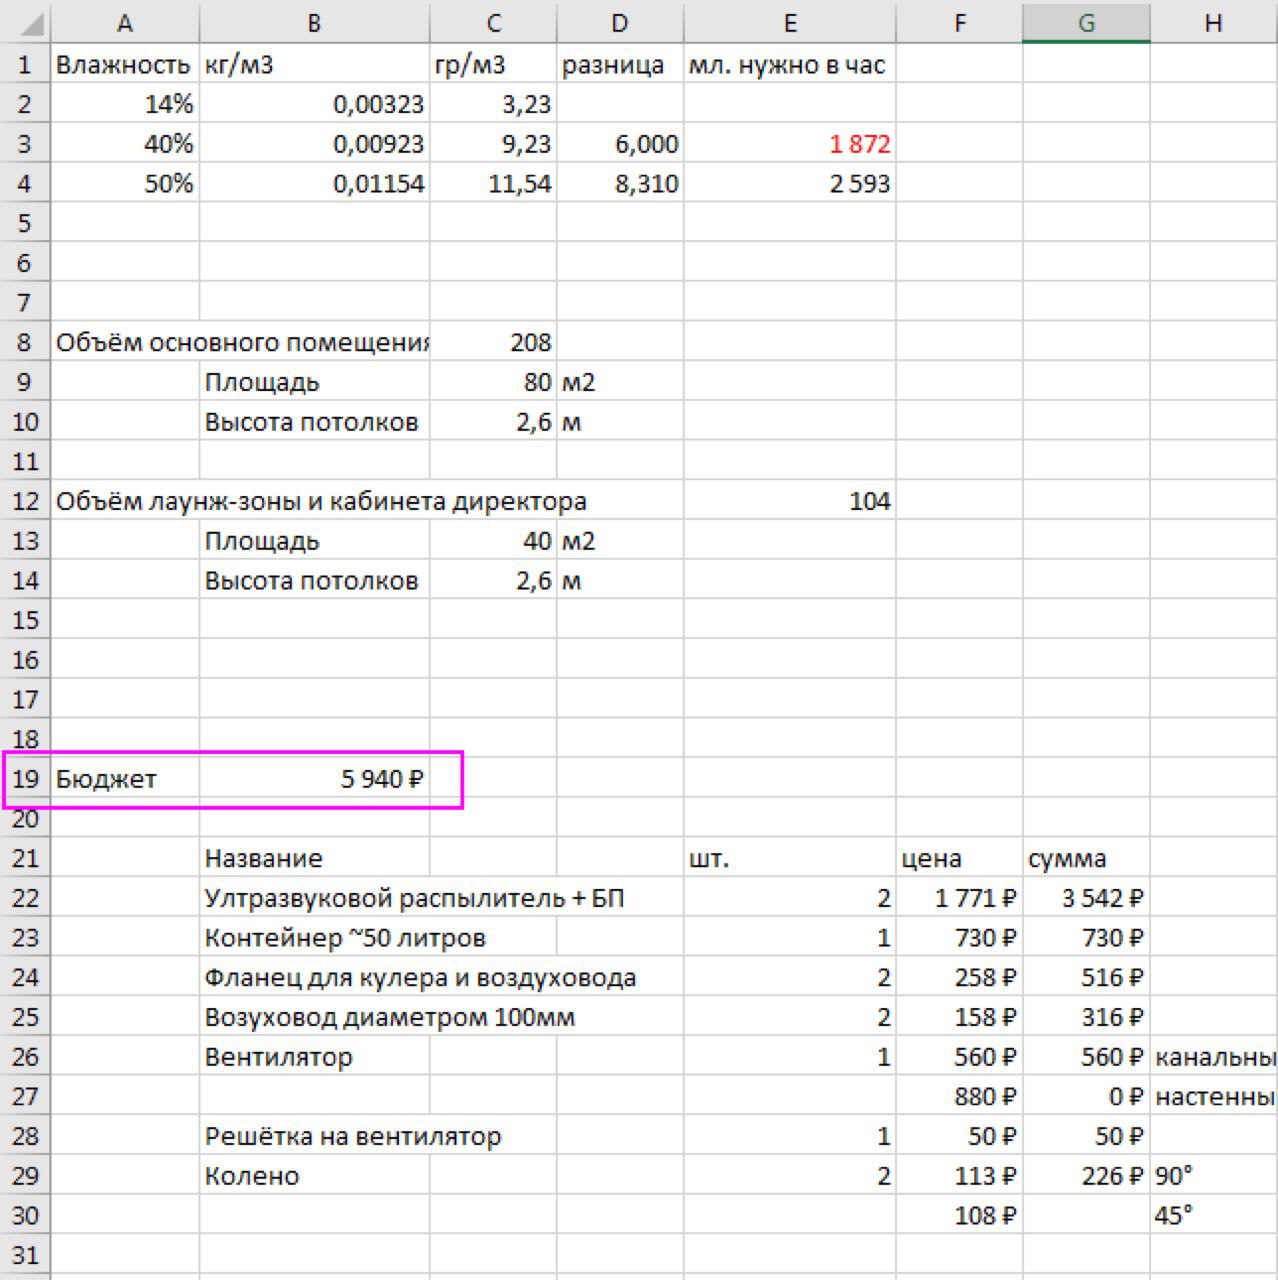Click the 'цена' header cell
The width and height of the screenshot is (1278, 1280).
click(959, 858)
